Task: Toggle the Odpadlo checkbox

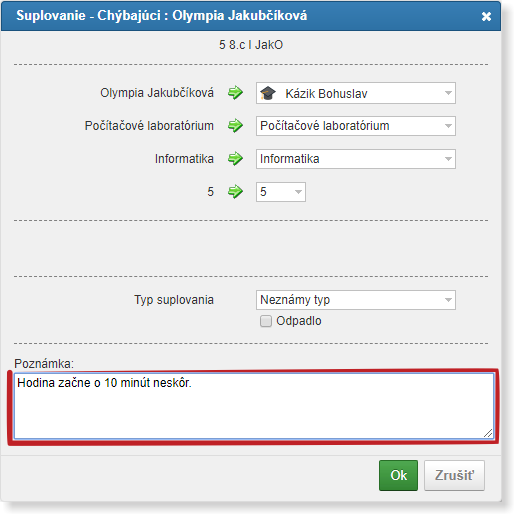Action: coord(266,321)
